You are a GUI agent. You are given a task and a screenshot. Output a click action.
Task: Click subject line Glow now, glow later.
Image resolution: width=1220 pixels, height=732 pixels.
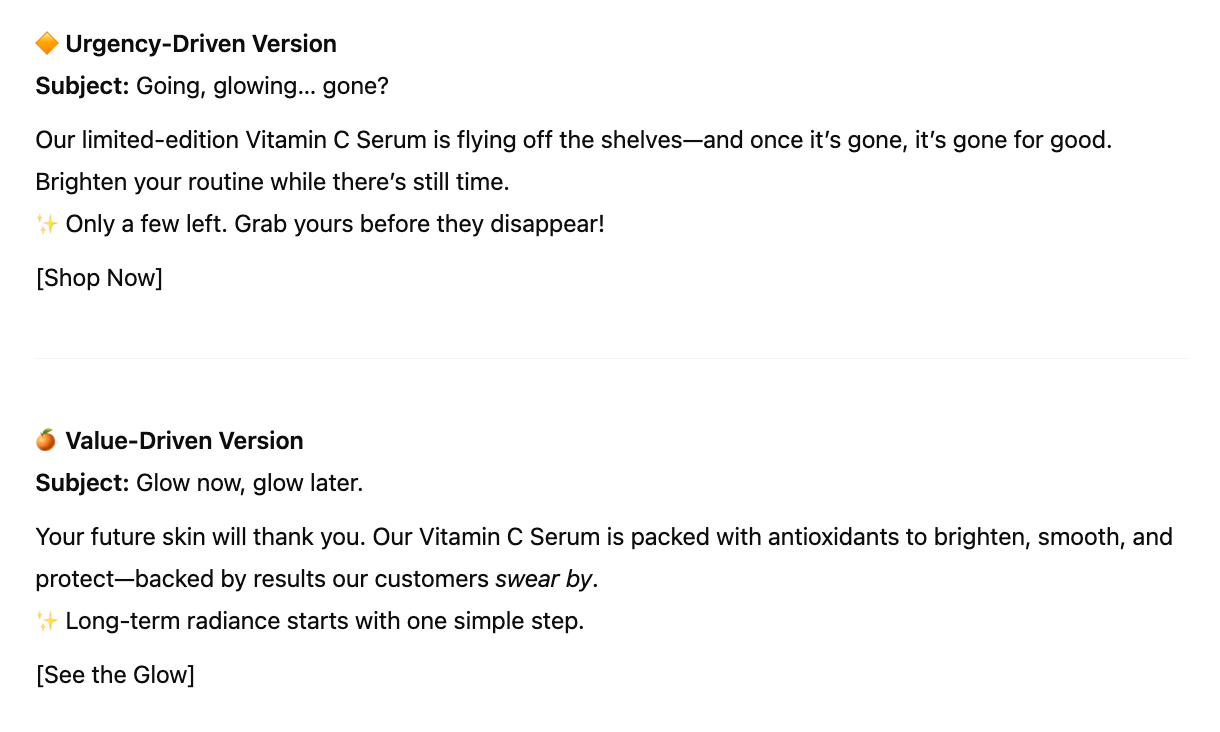250,484
